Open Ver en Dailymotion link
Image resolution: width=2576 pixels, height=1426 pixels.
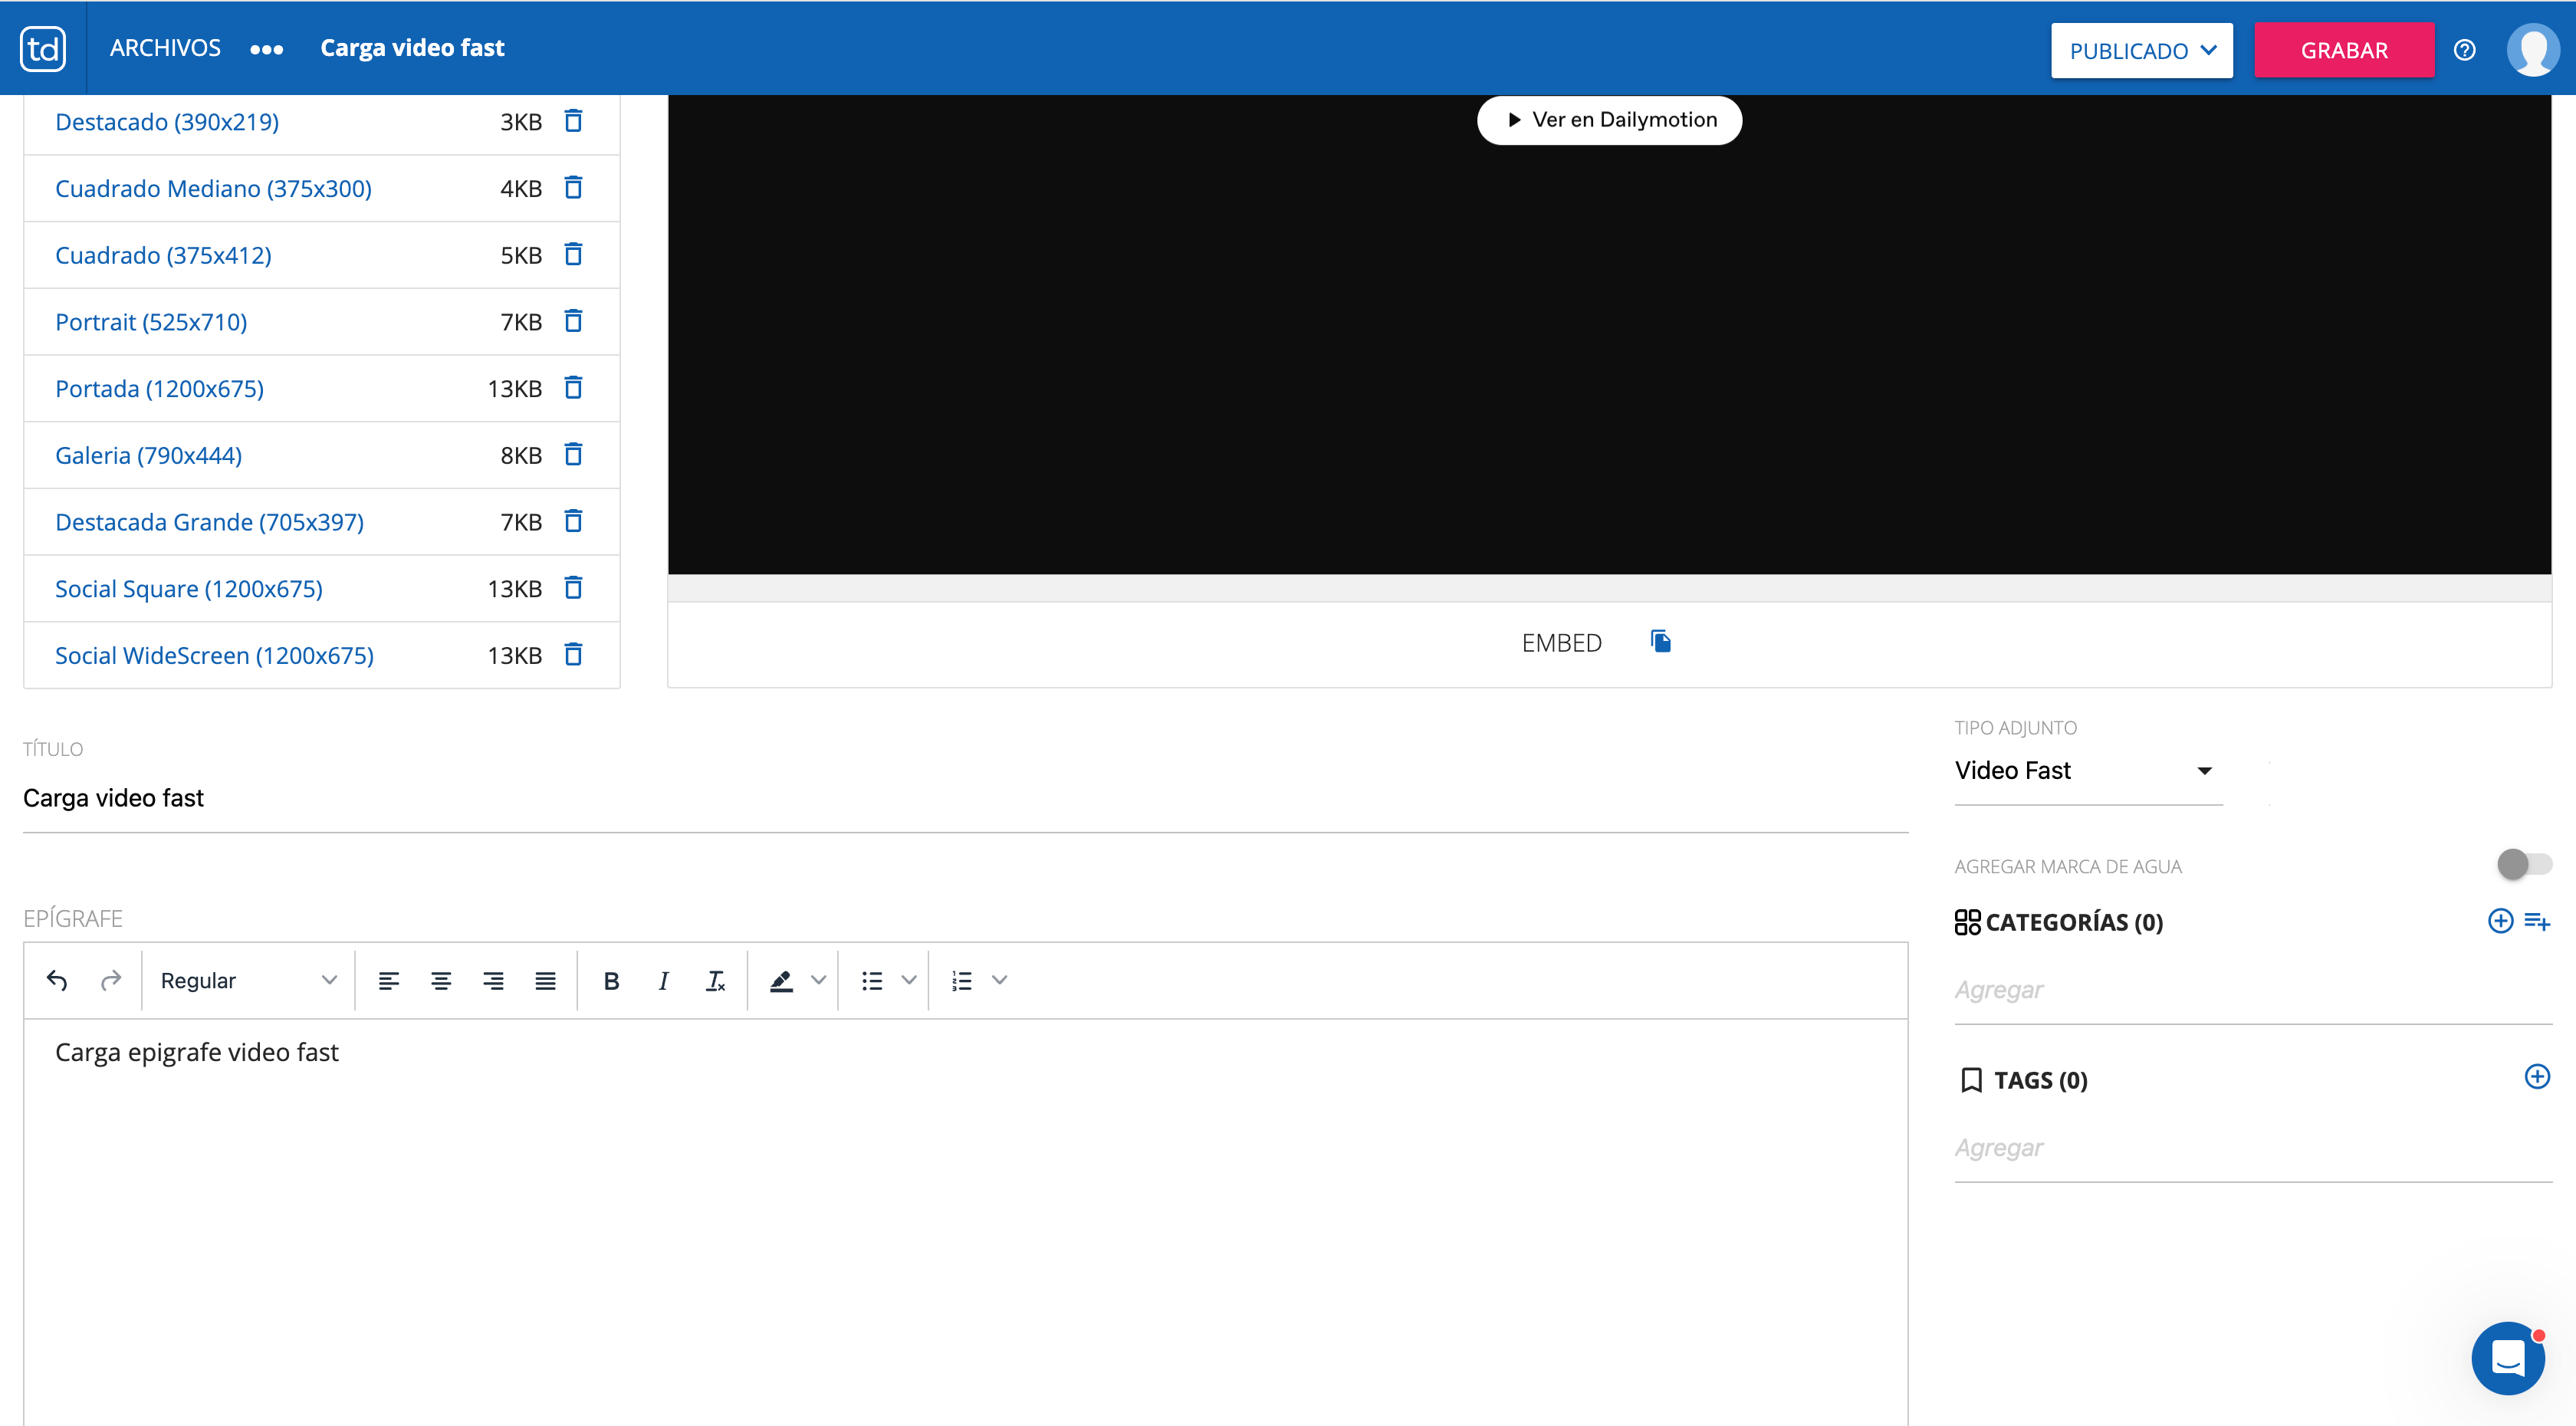point(1609,120)
